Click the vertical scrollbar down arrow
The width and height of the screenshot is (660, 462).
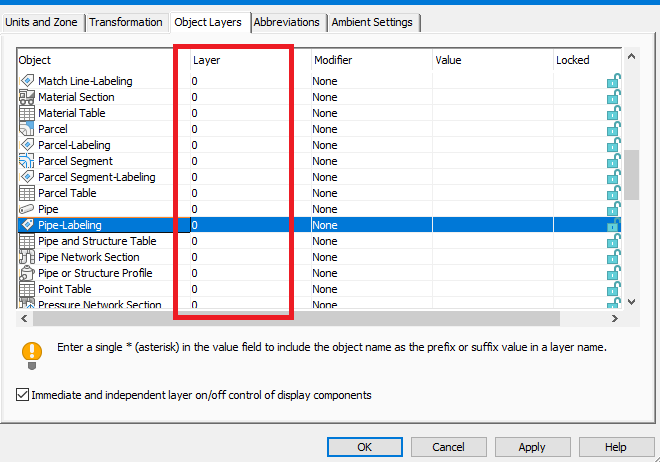631,301
